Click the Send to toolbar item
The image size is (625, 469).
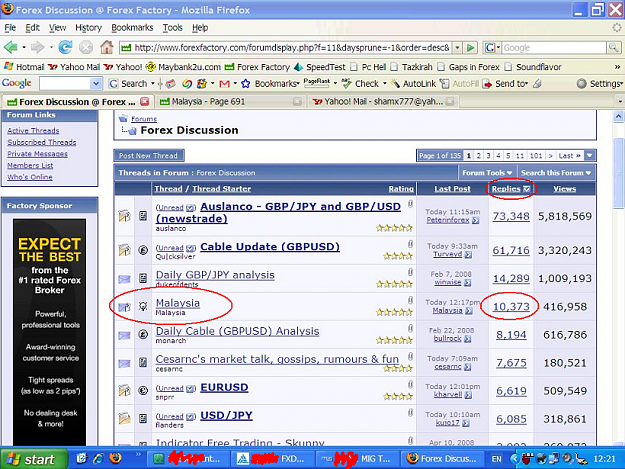click(505, 84)
